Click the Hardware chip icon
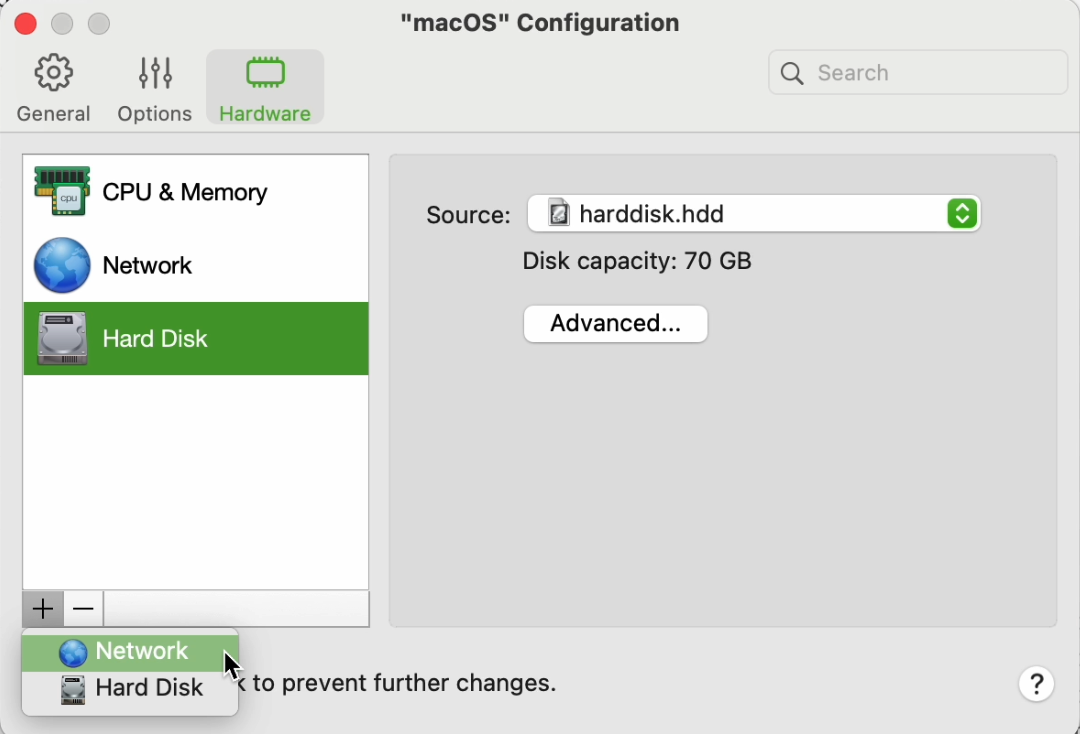 (265, 73)
